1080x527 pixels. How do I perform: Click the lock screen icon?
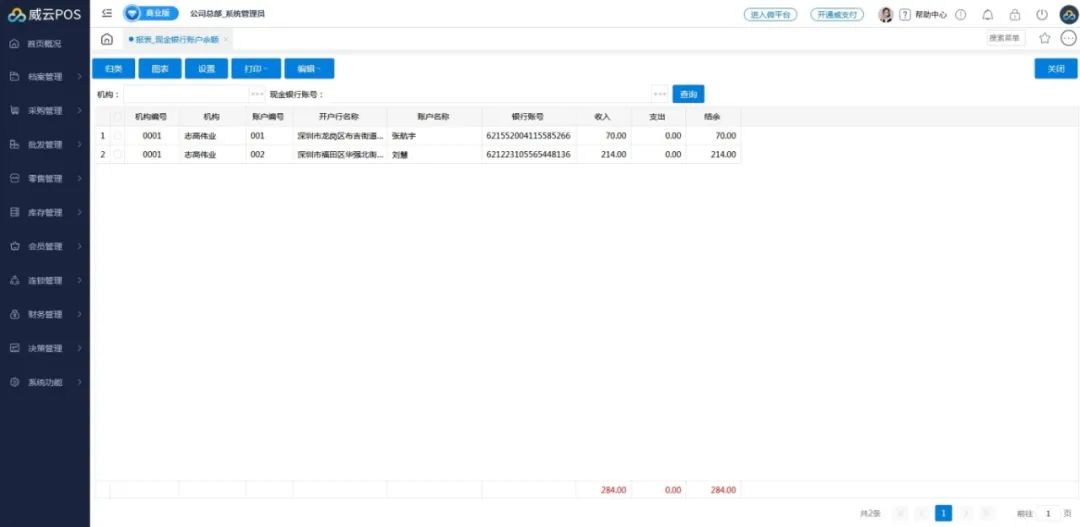pos(1015,14)
